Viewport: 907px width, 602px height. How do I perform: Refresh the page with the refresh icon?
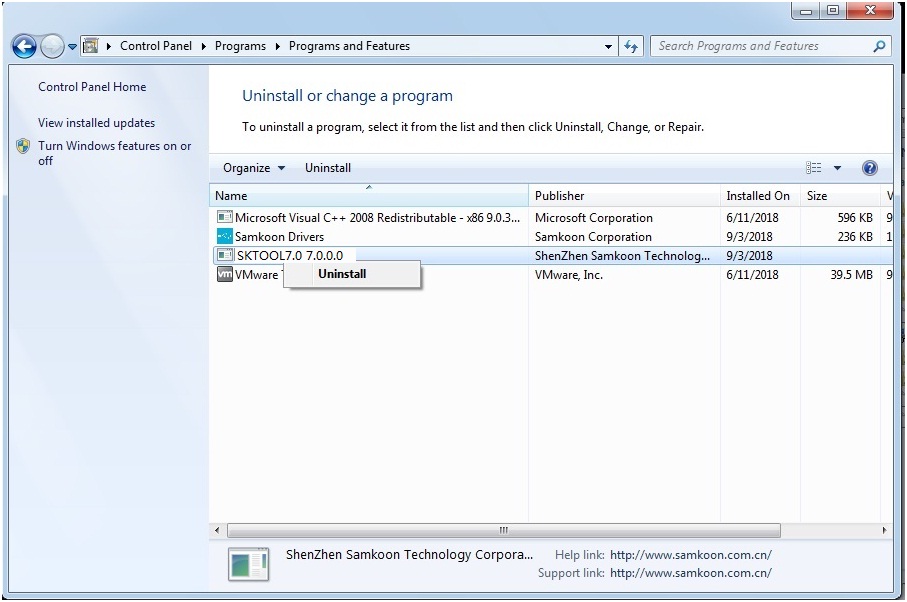coord(631,46)
